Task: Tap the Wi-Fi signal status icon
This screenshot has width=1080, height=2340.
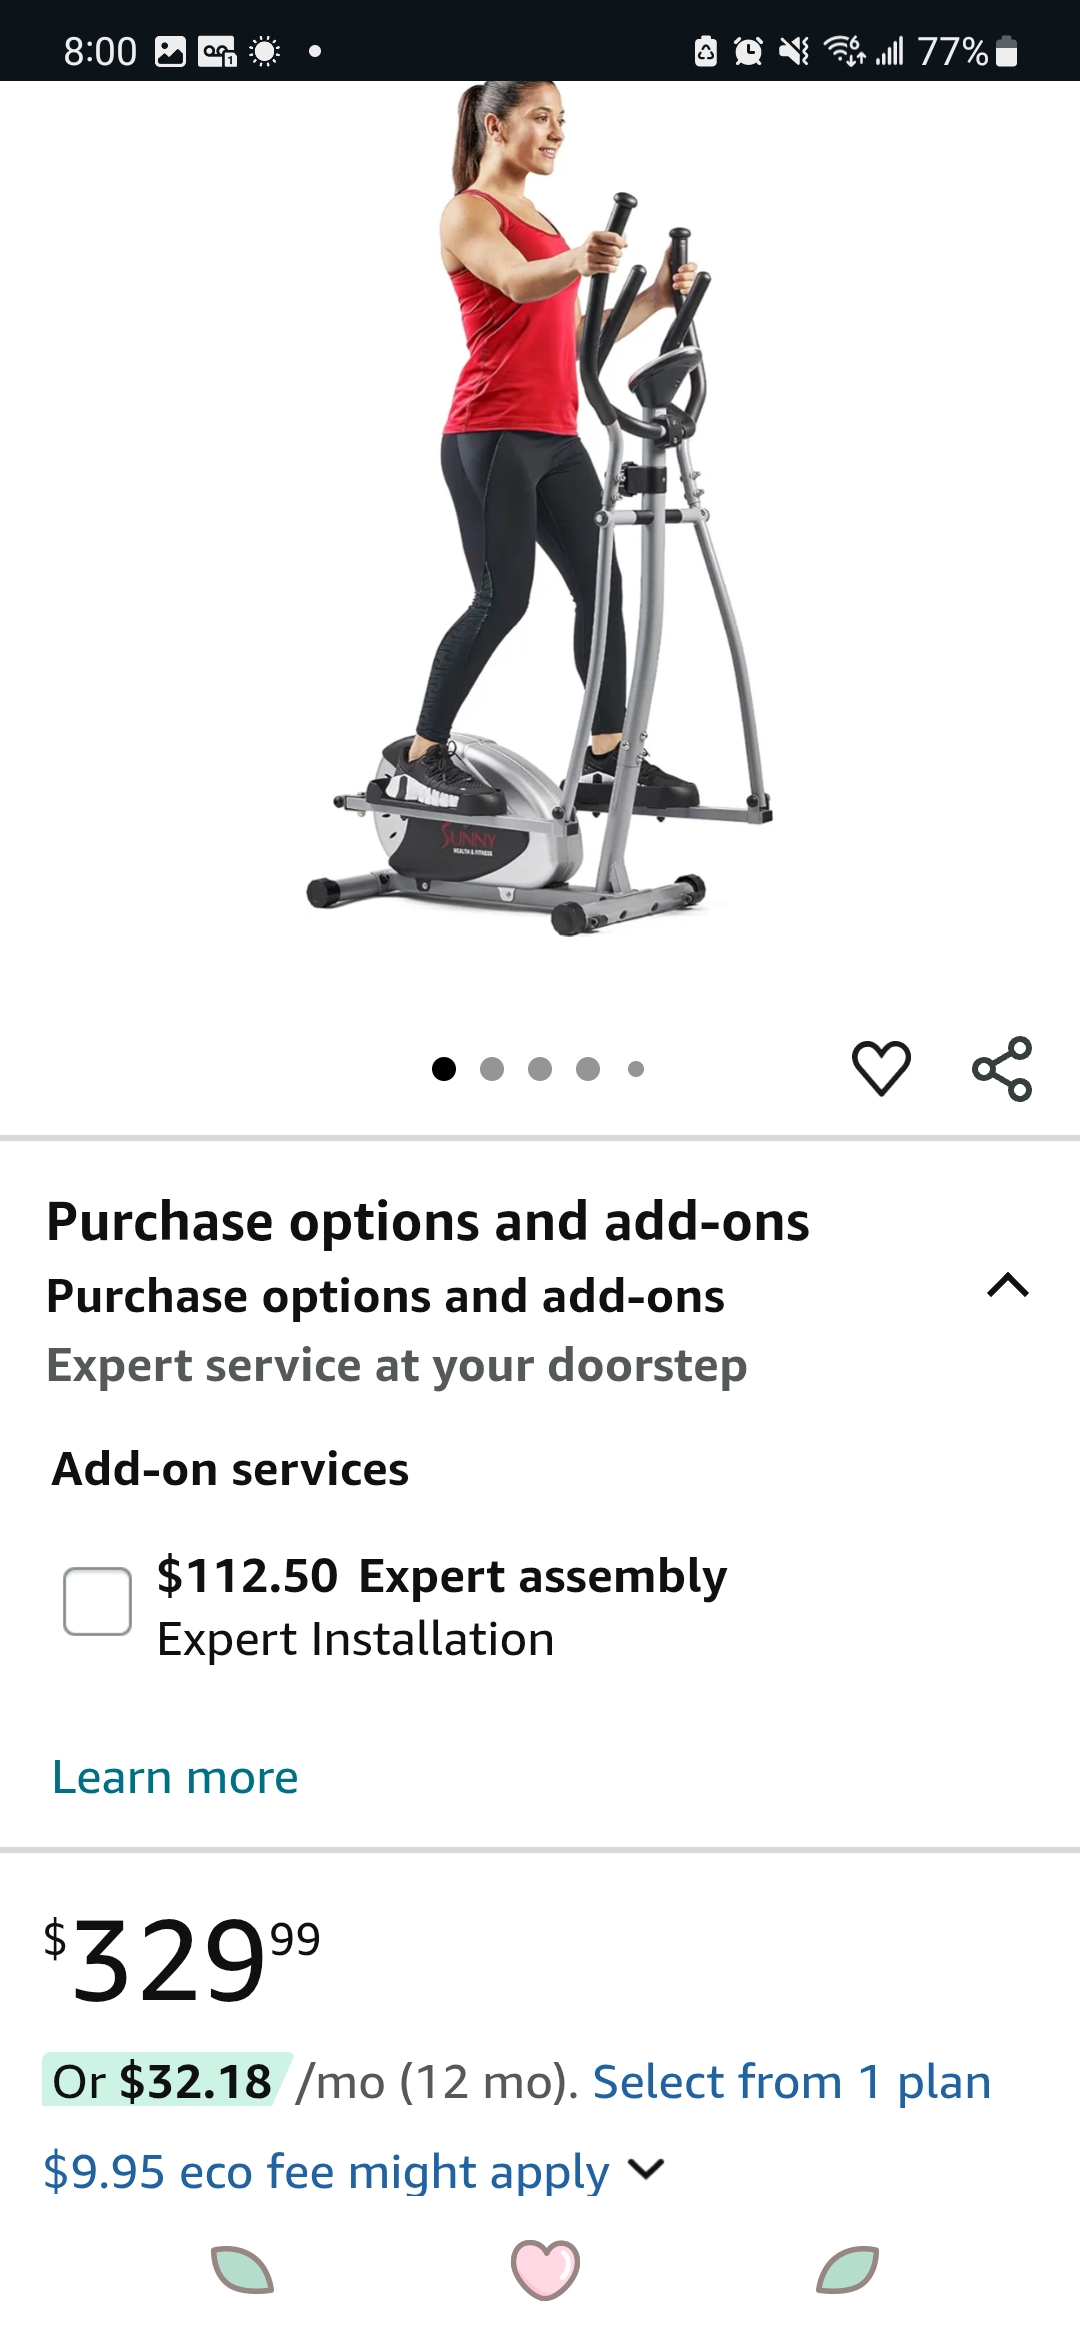Action: pos(844,50)
